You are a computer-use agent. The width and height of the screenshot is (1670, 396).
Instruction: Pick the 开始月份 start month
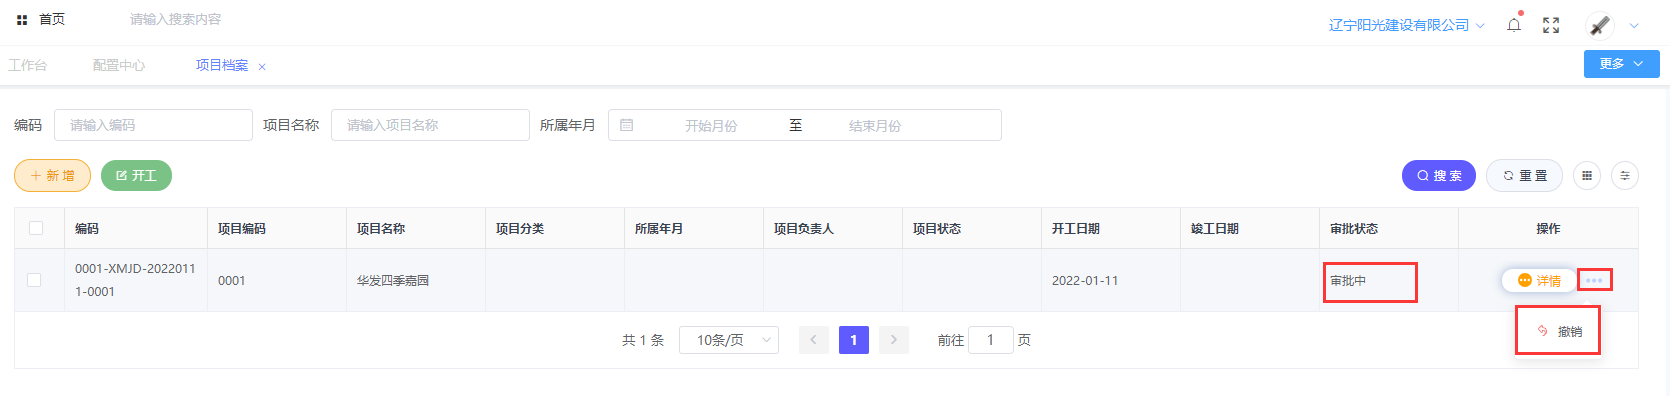[711, 126]
